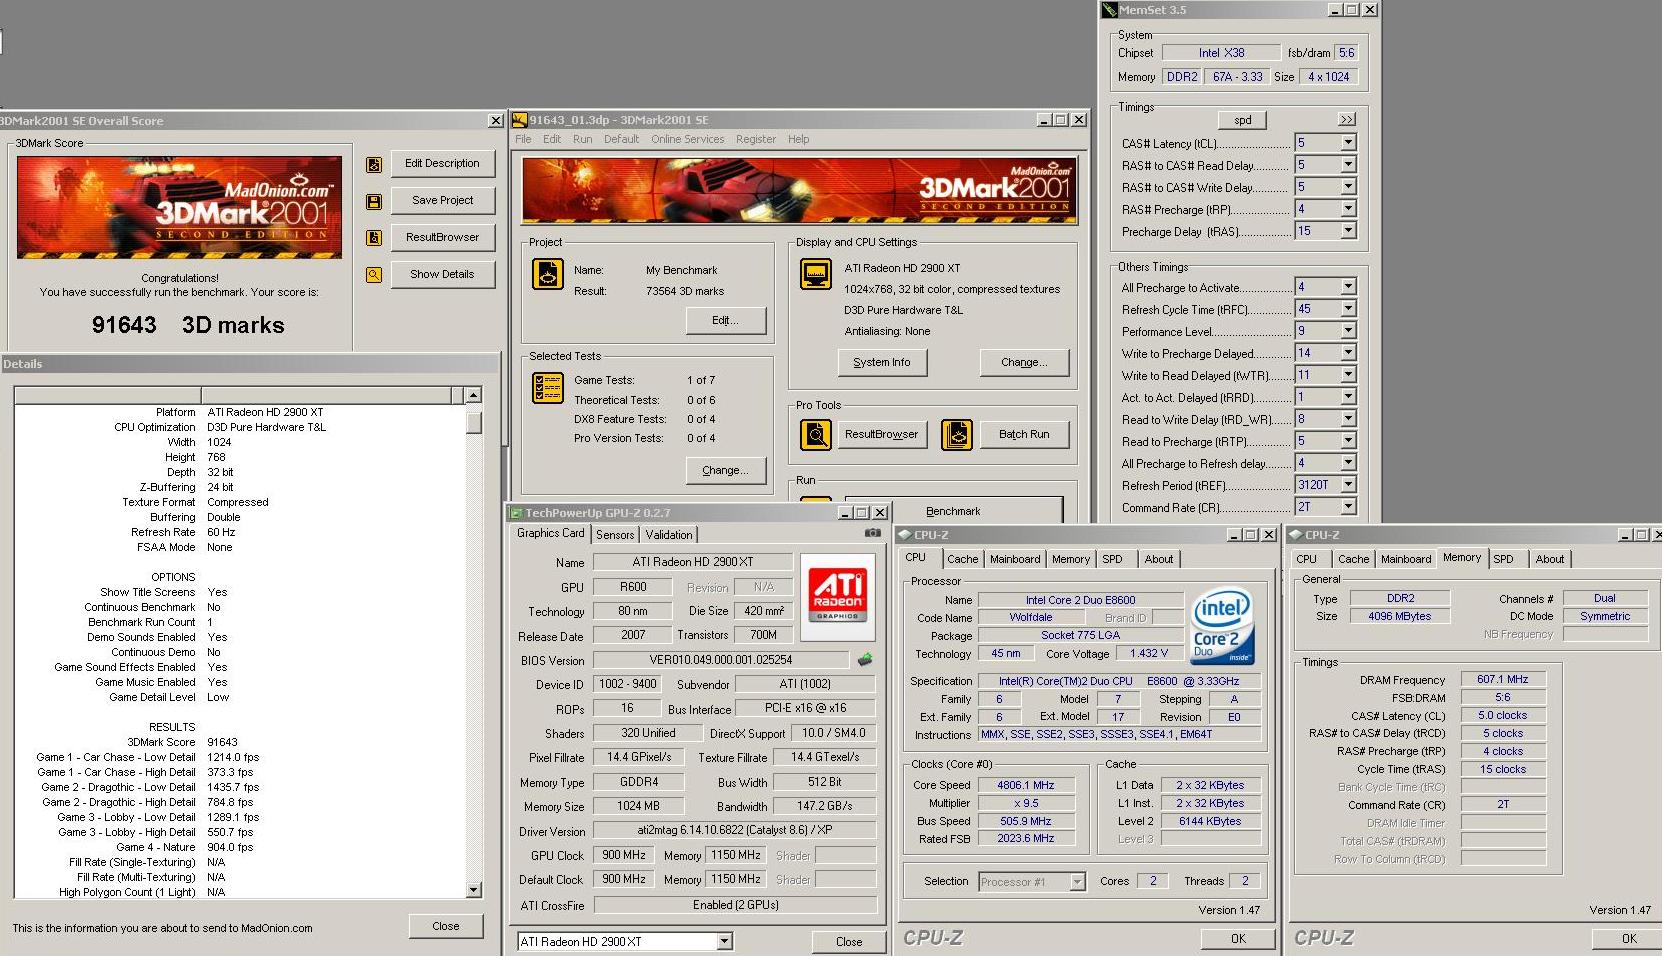The height and width of the screenshot is (956, 1662).
Task: Open the About tab in right CPU-Z window
Action: (1550, 560)
